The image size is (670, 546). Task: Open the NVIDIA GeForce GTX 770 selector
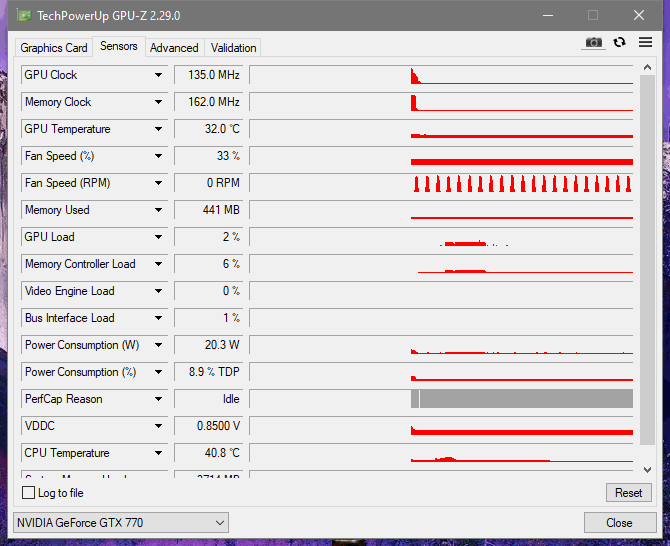point(121,523)
